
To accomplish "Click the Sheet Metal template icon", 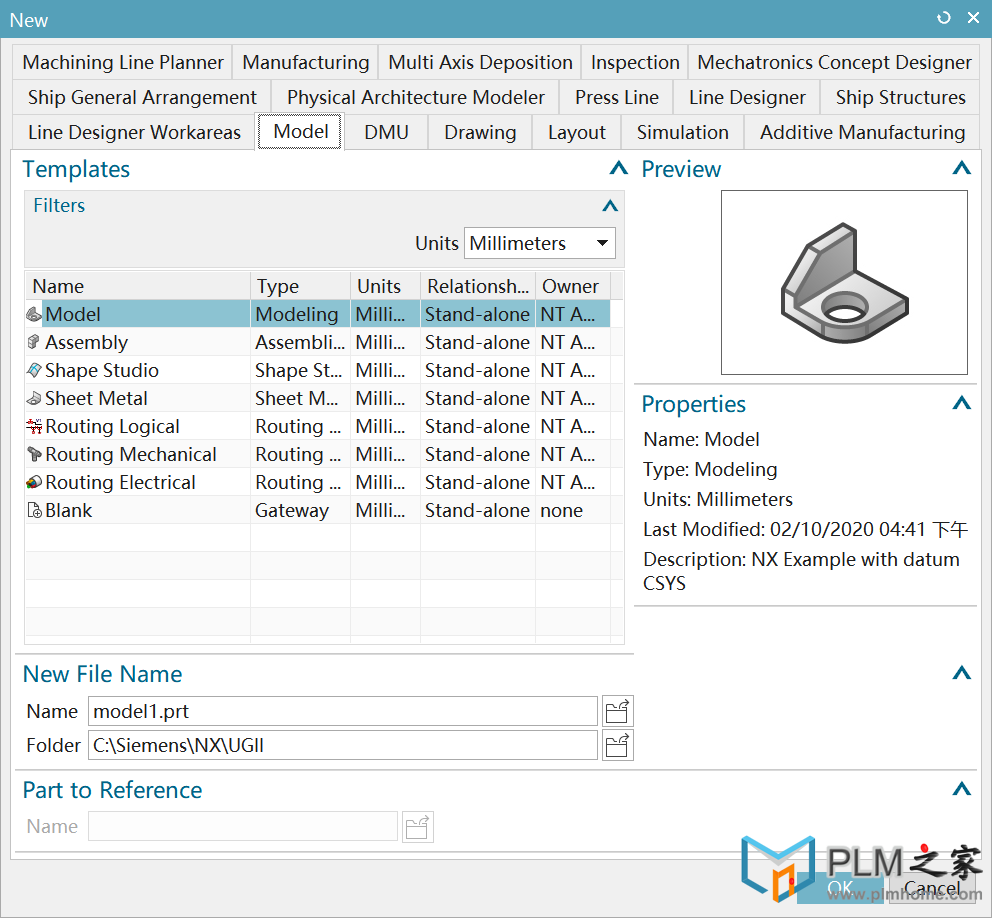I will pos(34,398).
